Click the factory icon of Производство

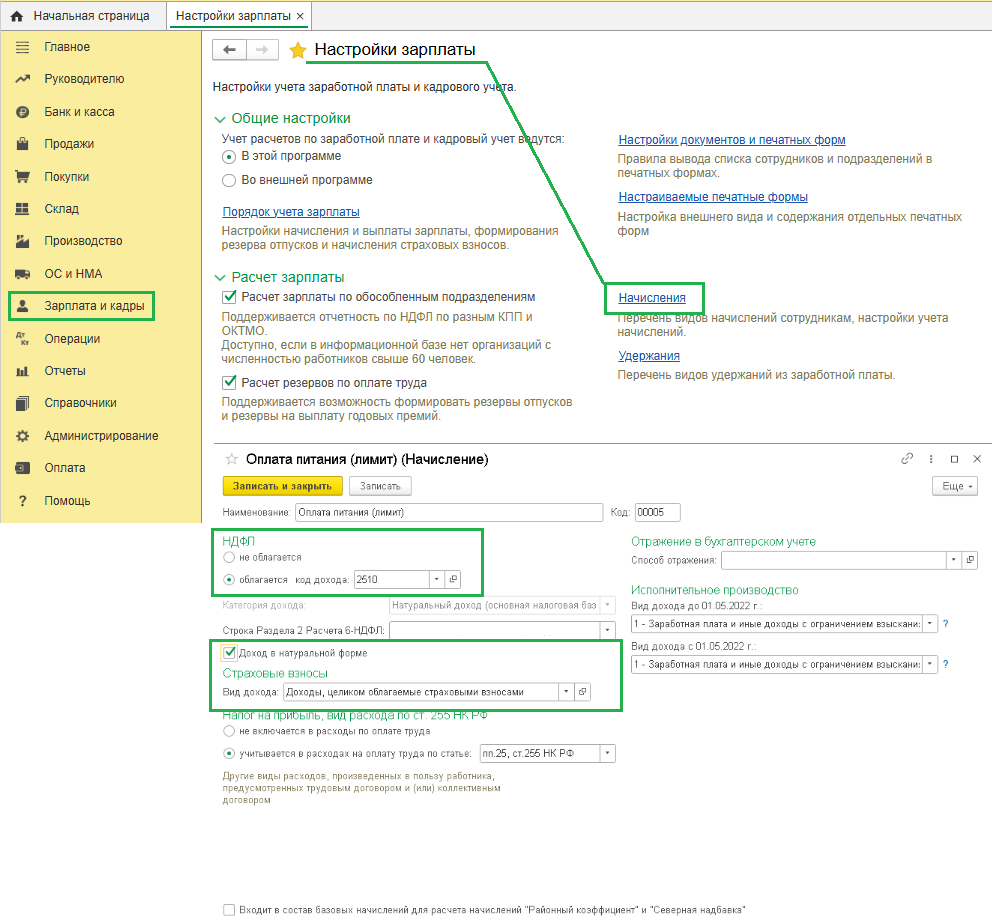click(x=22, y=241)
